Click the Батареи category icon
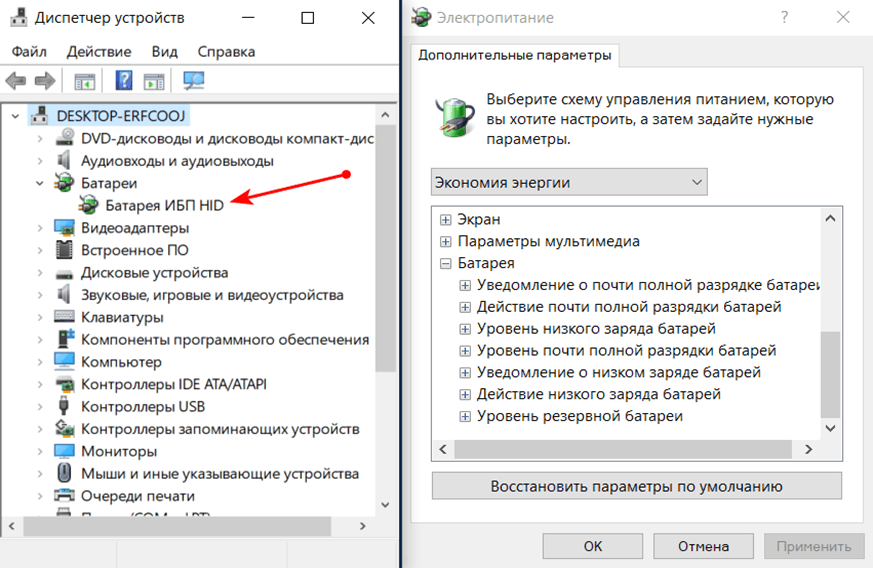Image resolution: width=873 pixels, height=568 pixels. (64, 183)
